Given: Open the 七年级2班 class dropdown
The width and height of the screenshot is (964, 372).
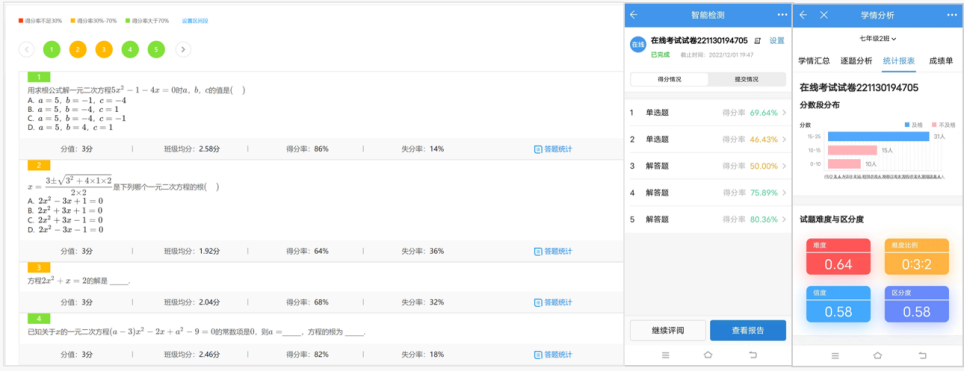Looking at the screenshot, I should [x=877, y=39].
